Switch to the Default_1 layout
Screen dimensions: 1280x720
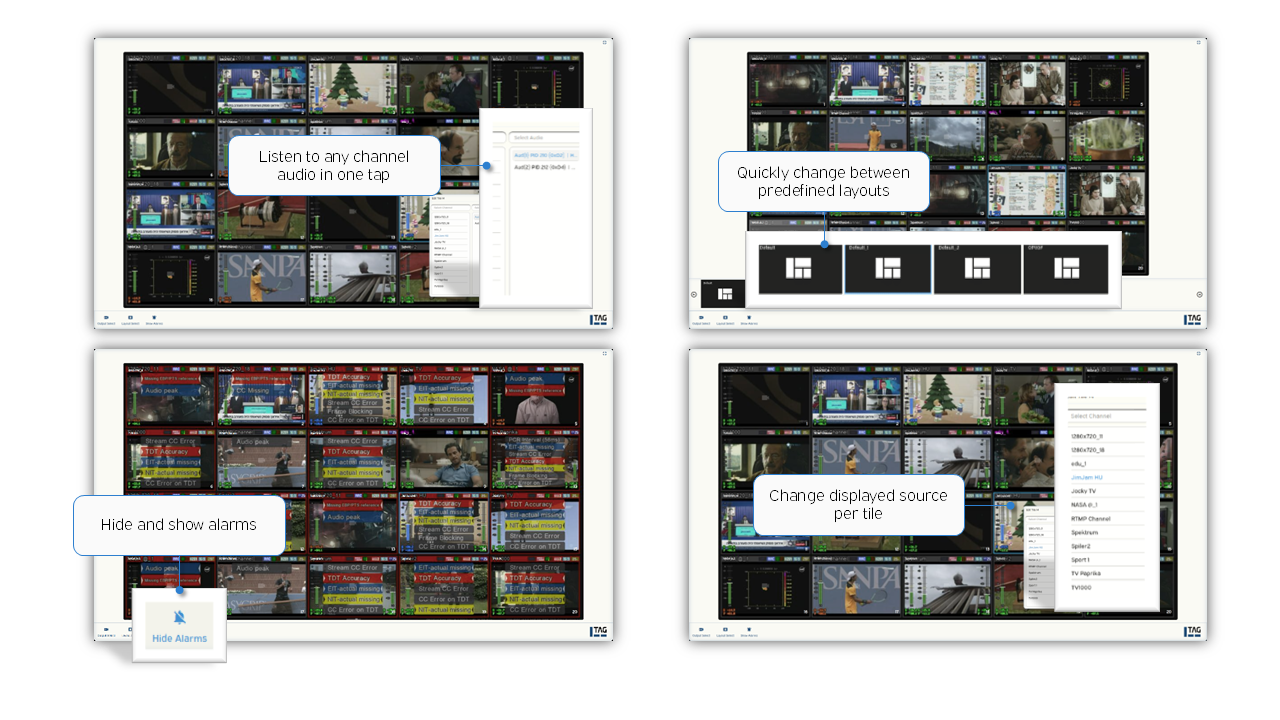(x=888, y=269)
